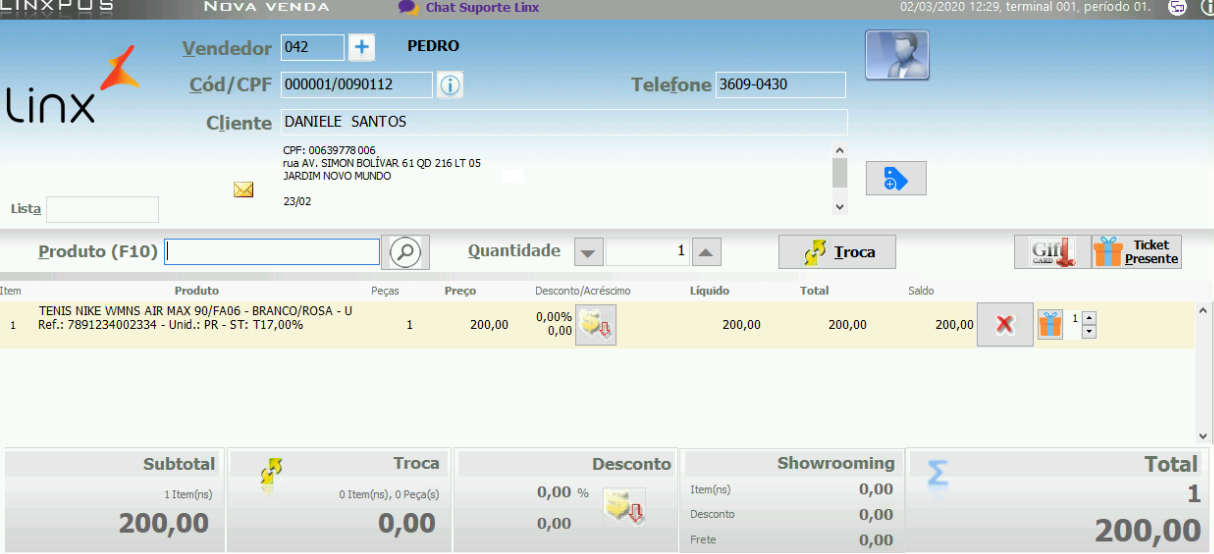This screenshot has width=1214, height=554.
Task: Click the Líquido column header
Action: (709, 291)
